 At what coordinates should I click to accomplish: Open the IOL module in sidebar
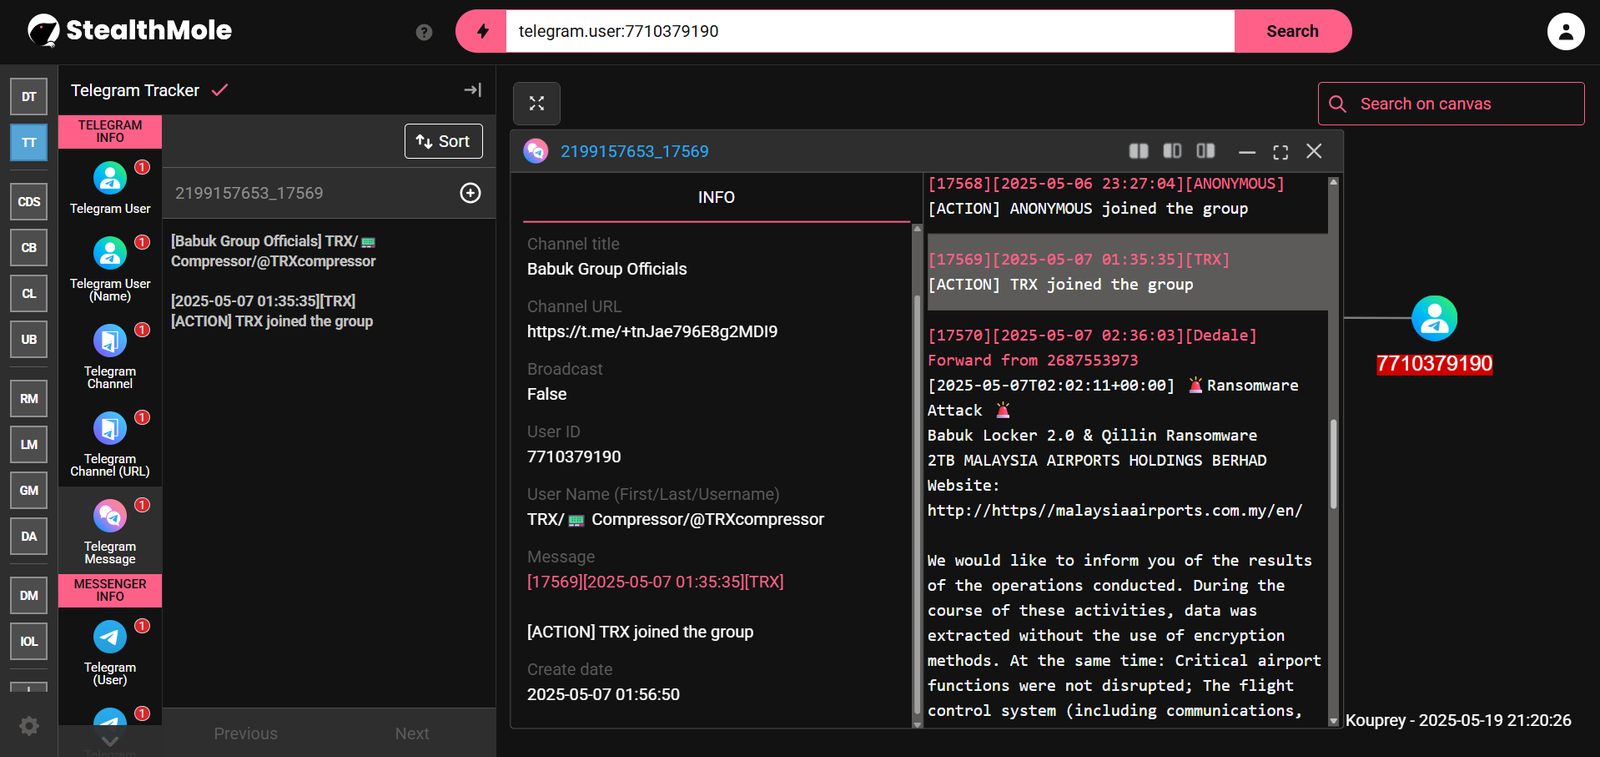29,642
